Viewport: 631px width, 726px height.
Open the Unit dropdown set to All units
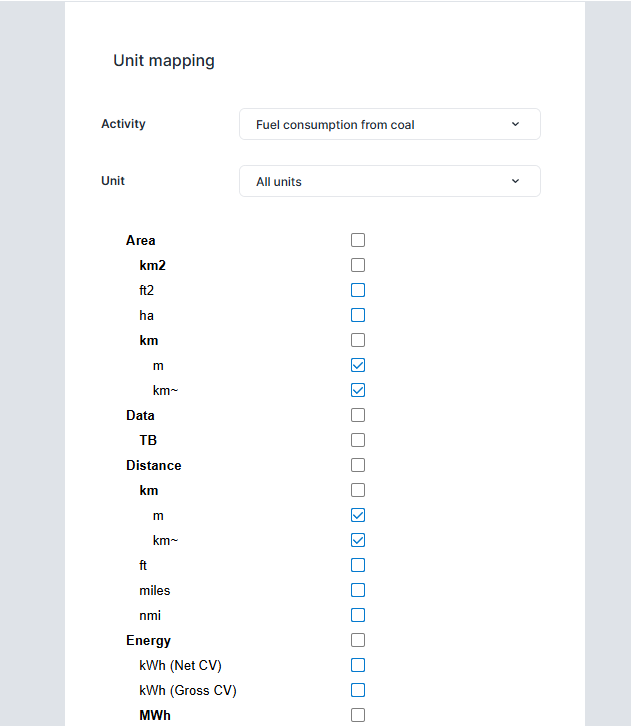click(390, 181)
